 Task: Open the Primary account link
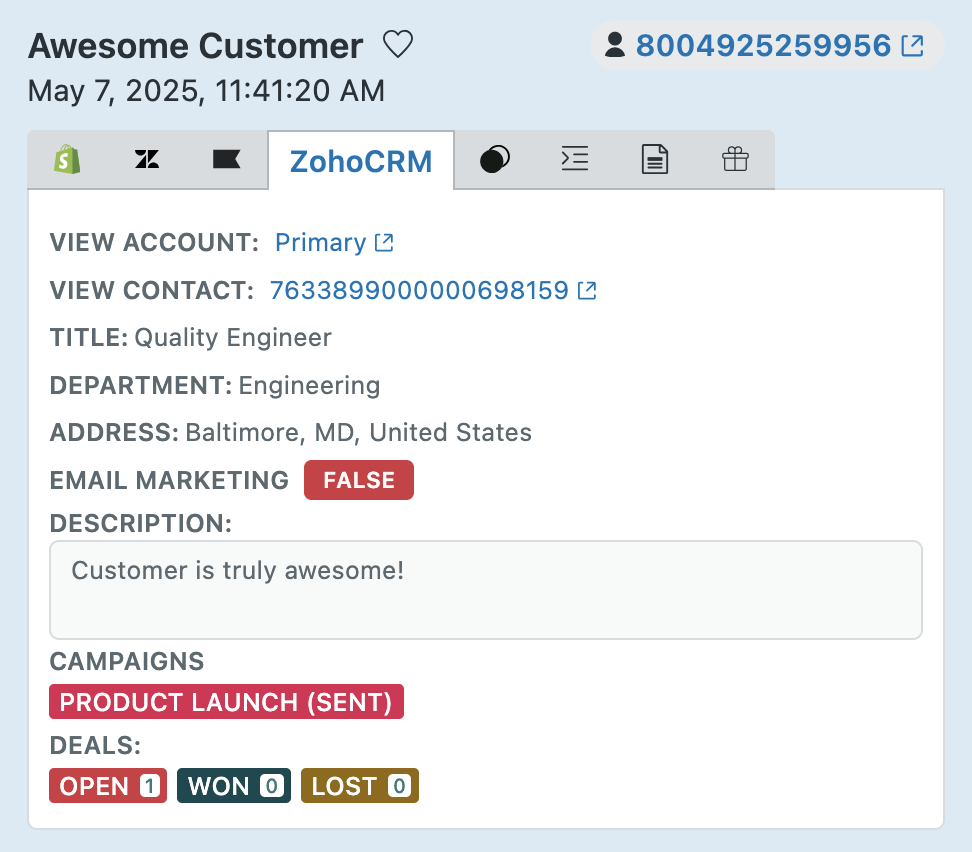(x=320, y=242)
